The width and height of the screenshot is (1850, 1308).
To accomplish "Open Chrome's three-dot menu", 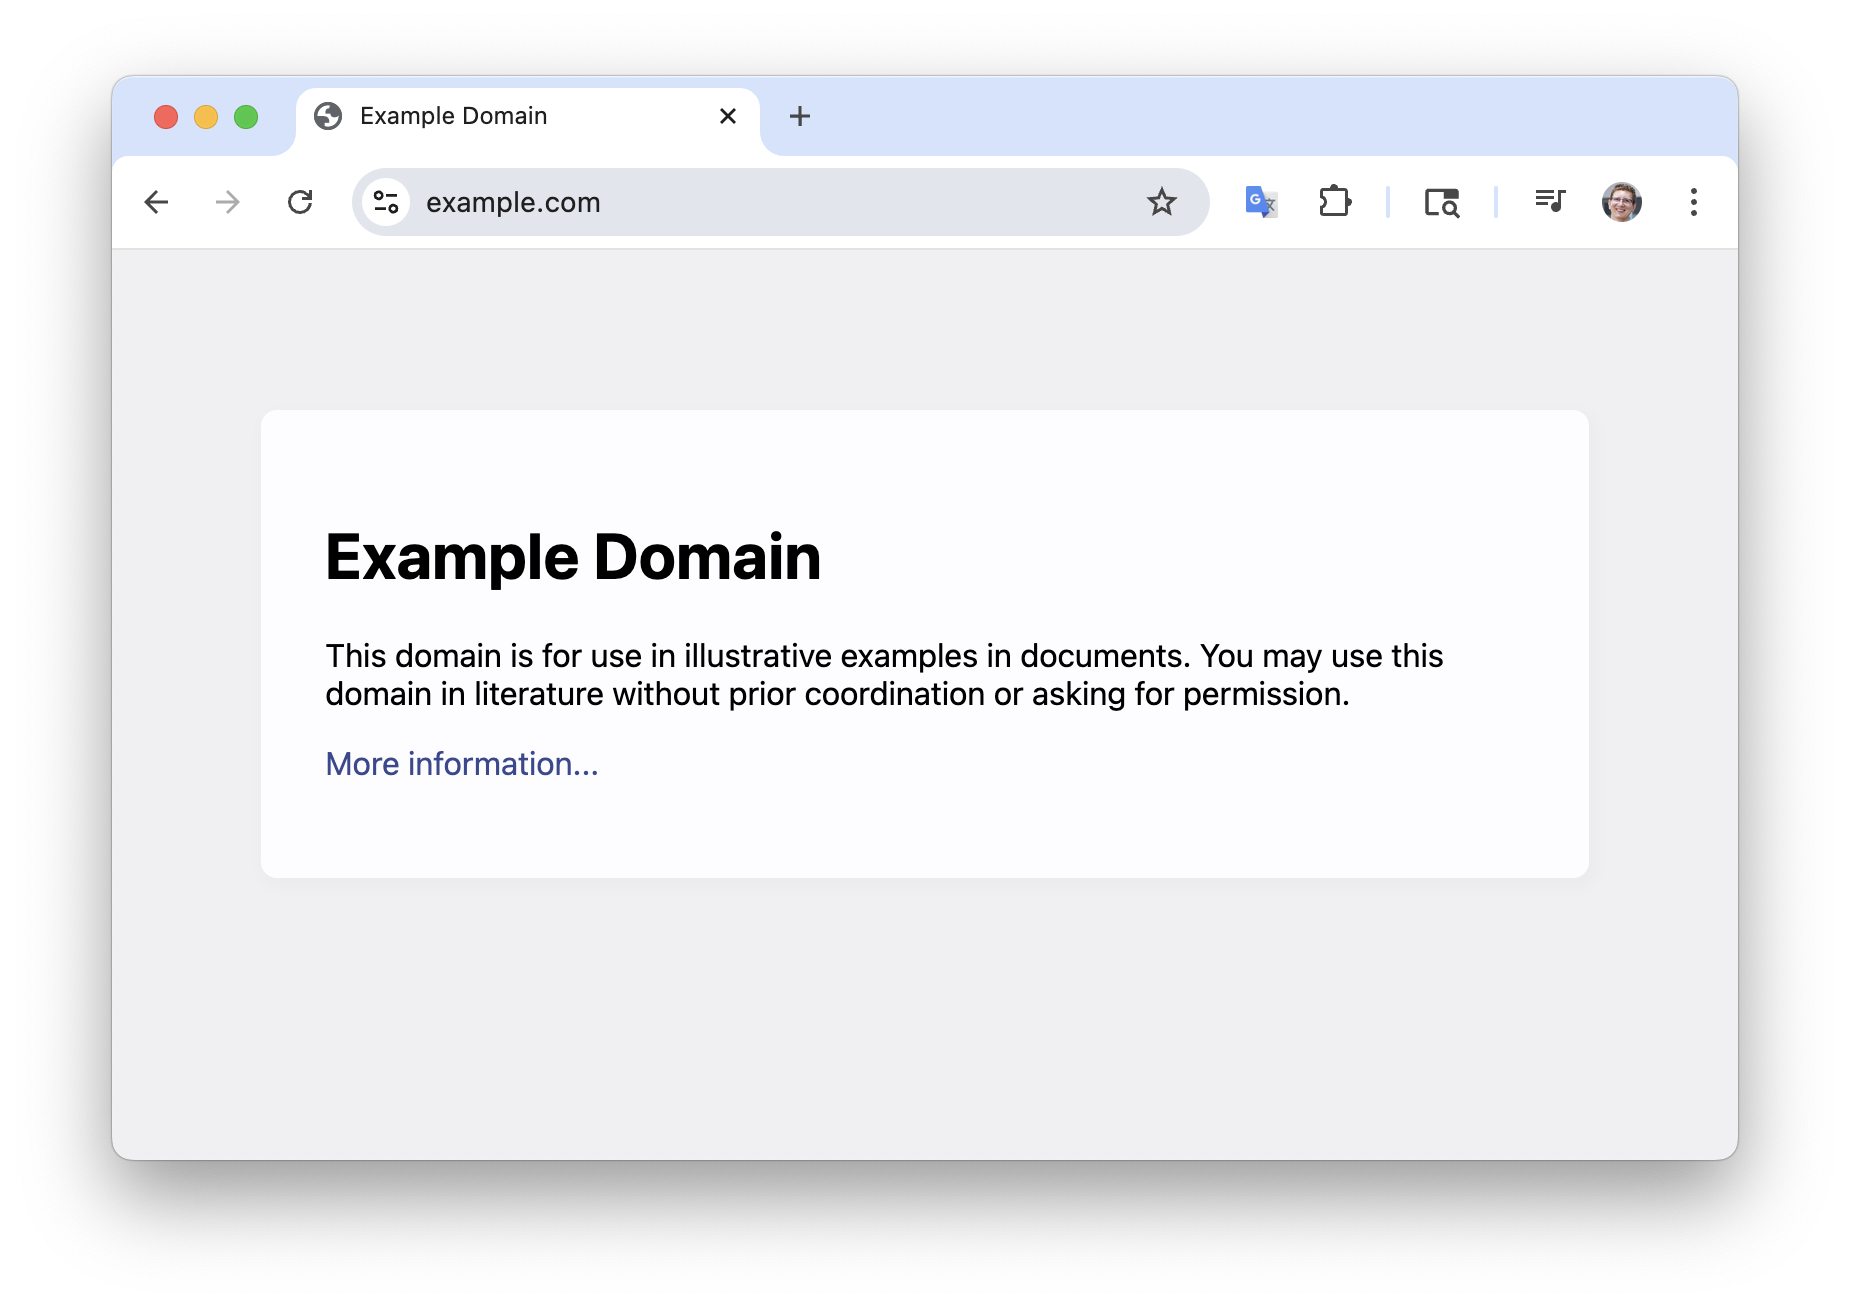I will (x=1693, y=202).
